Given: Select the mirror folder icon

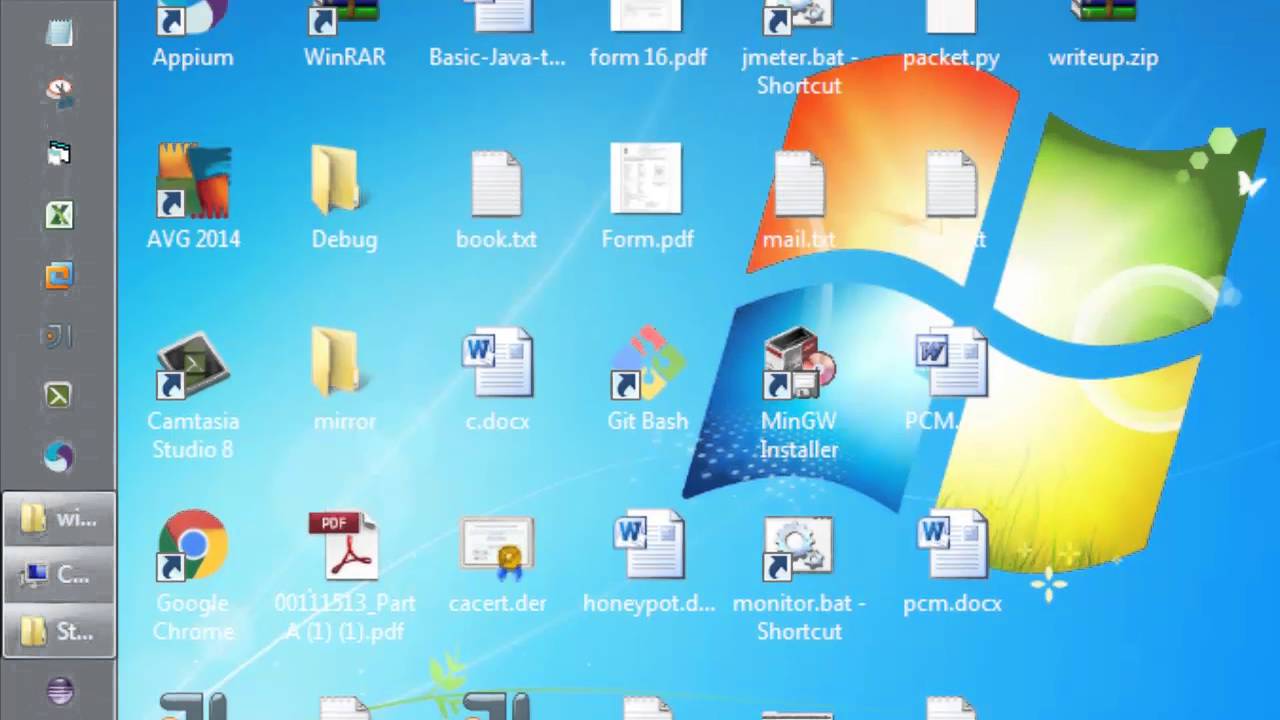Looking at the screenshot, I should tap(344, 380).
